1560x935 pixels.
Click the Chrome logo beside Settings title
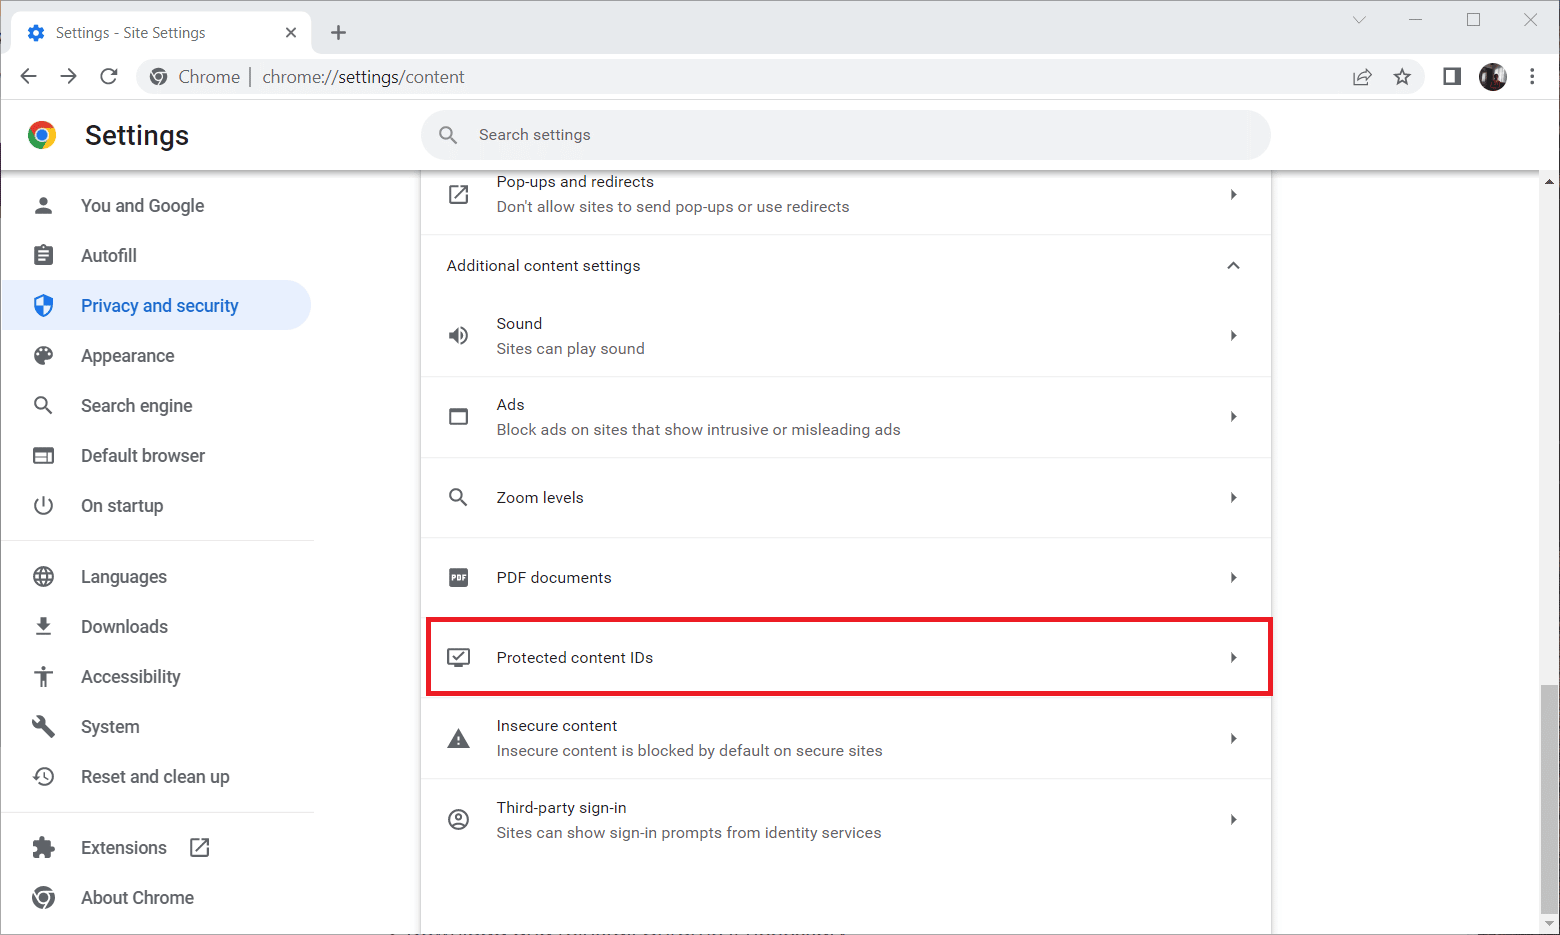tap(42, 135)
